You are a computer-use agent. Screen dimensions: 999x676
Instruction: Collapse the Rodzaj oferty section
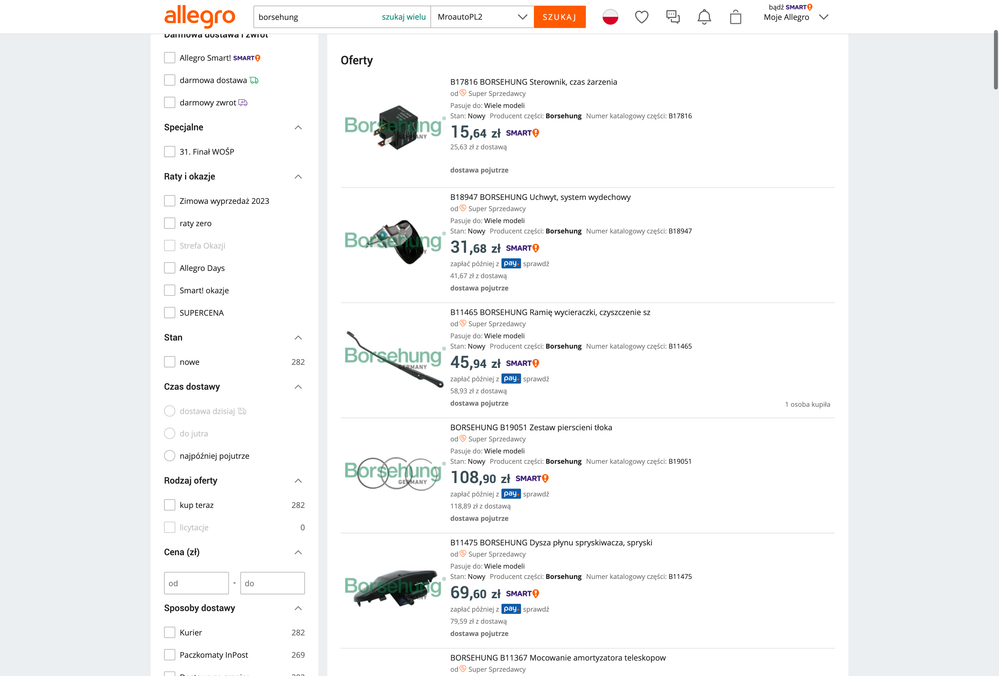tap(298, 480)
